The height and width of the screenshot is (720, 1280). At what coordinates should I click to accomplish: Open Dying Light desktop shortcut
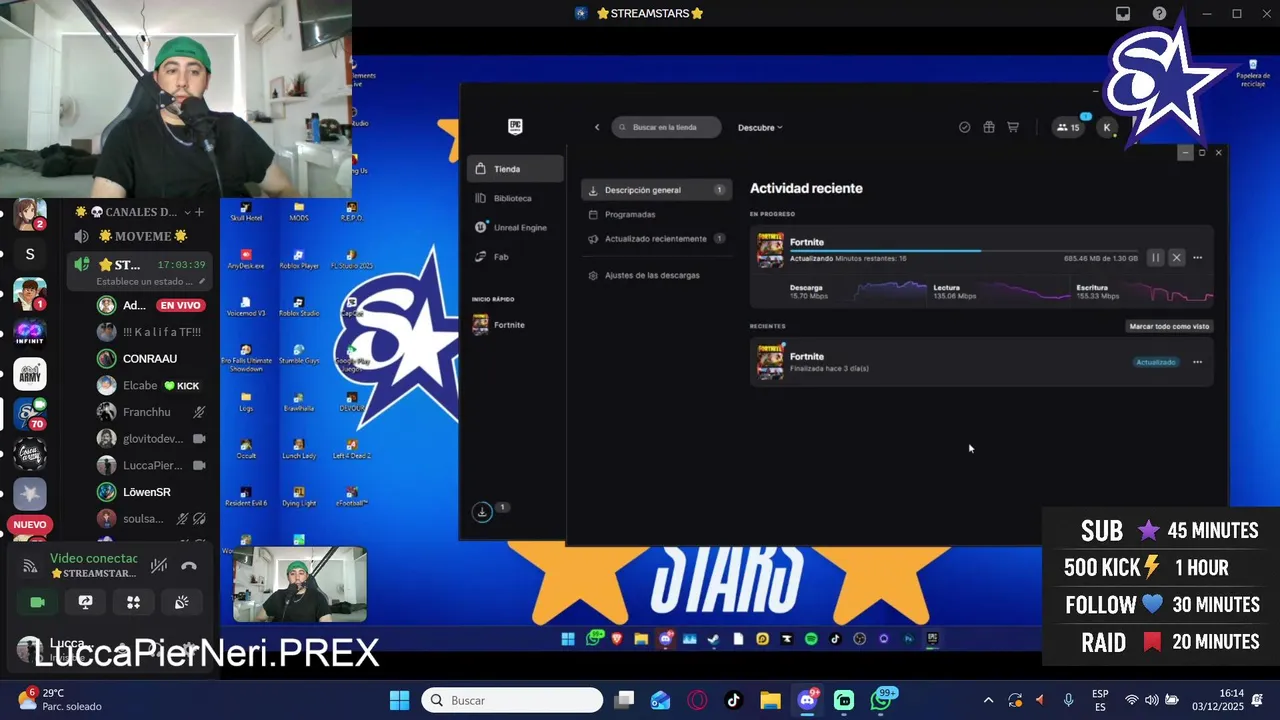point(298,497)
